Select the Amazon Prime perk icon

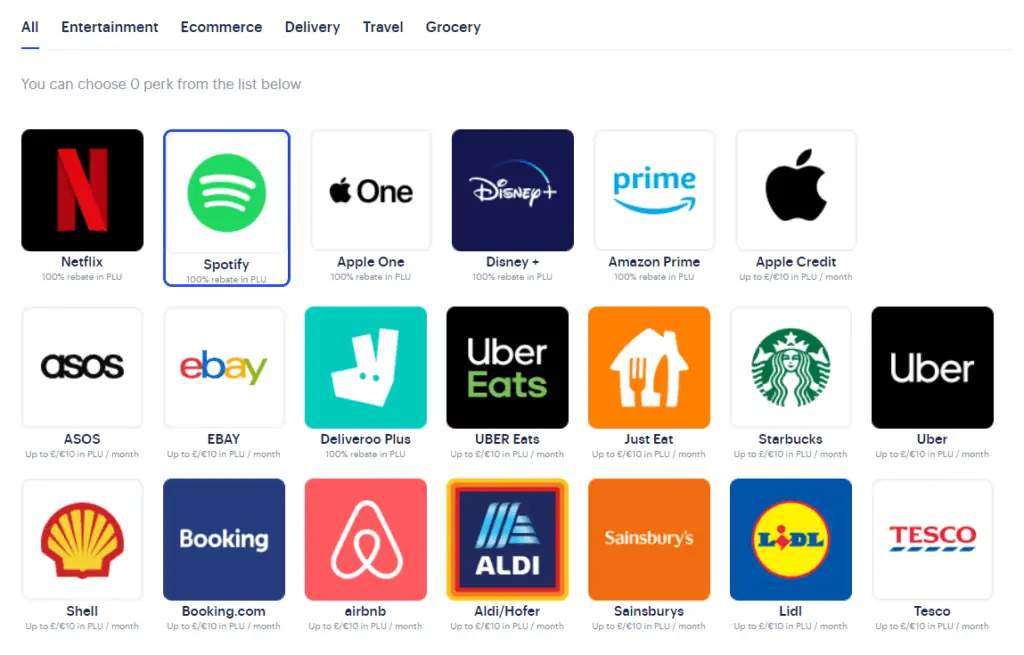point(654,190)
